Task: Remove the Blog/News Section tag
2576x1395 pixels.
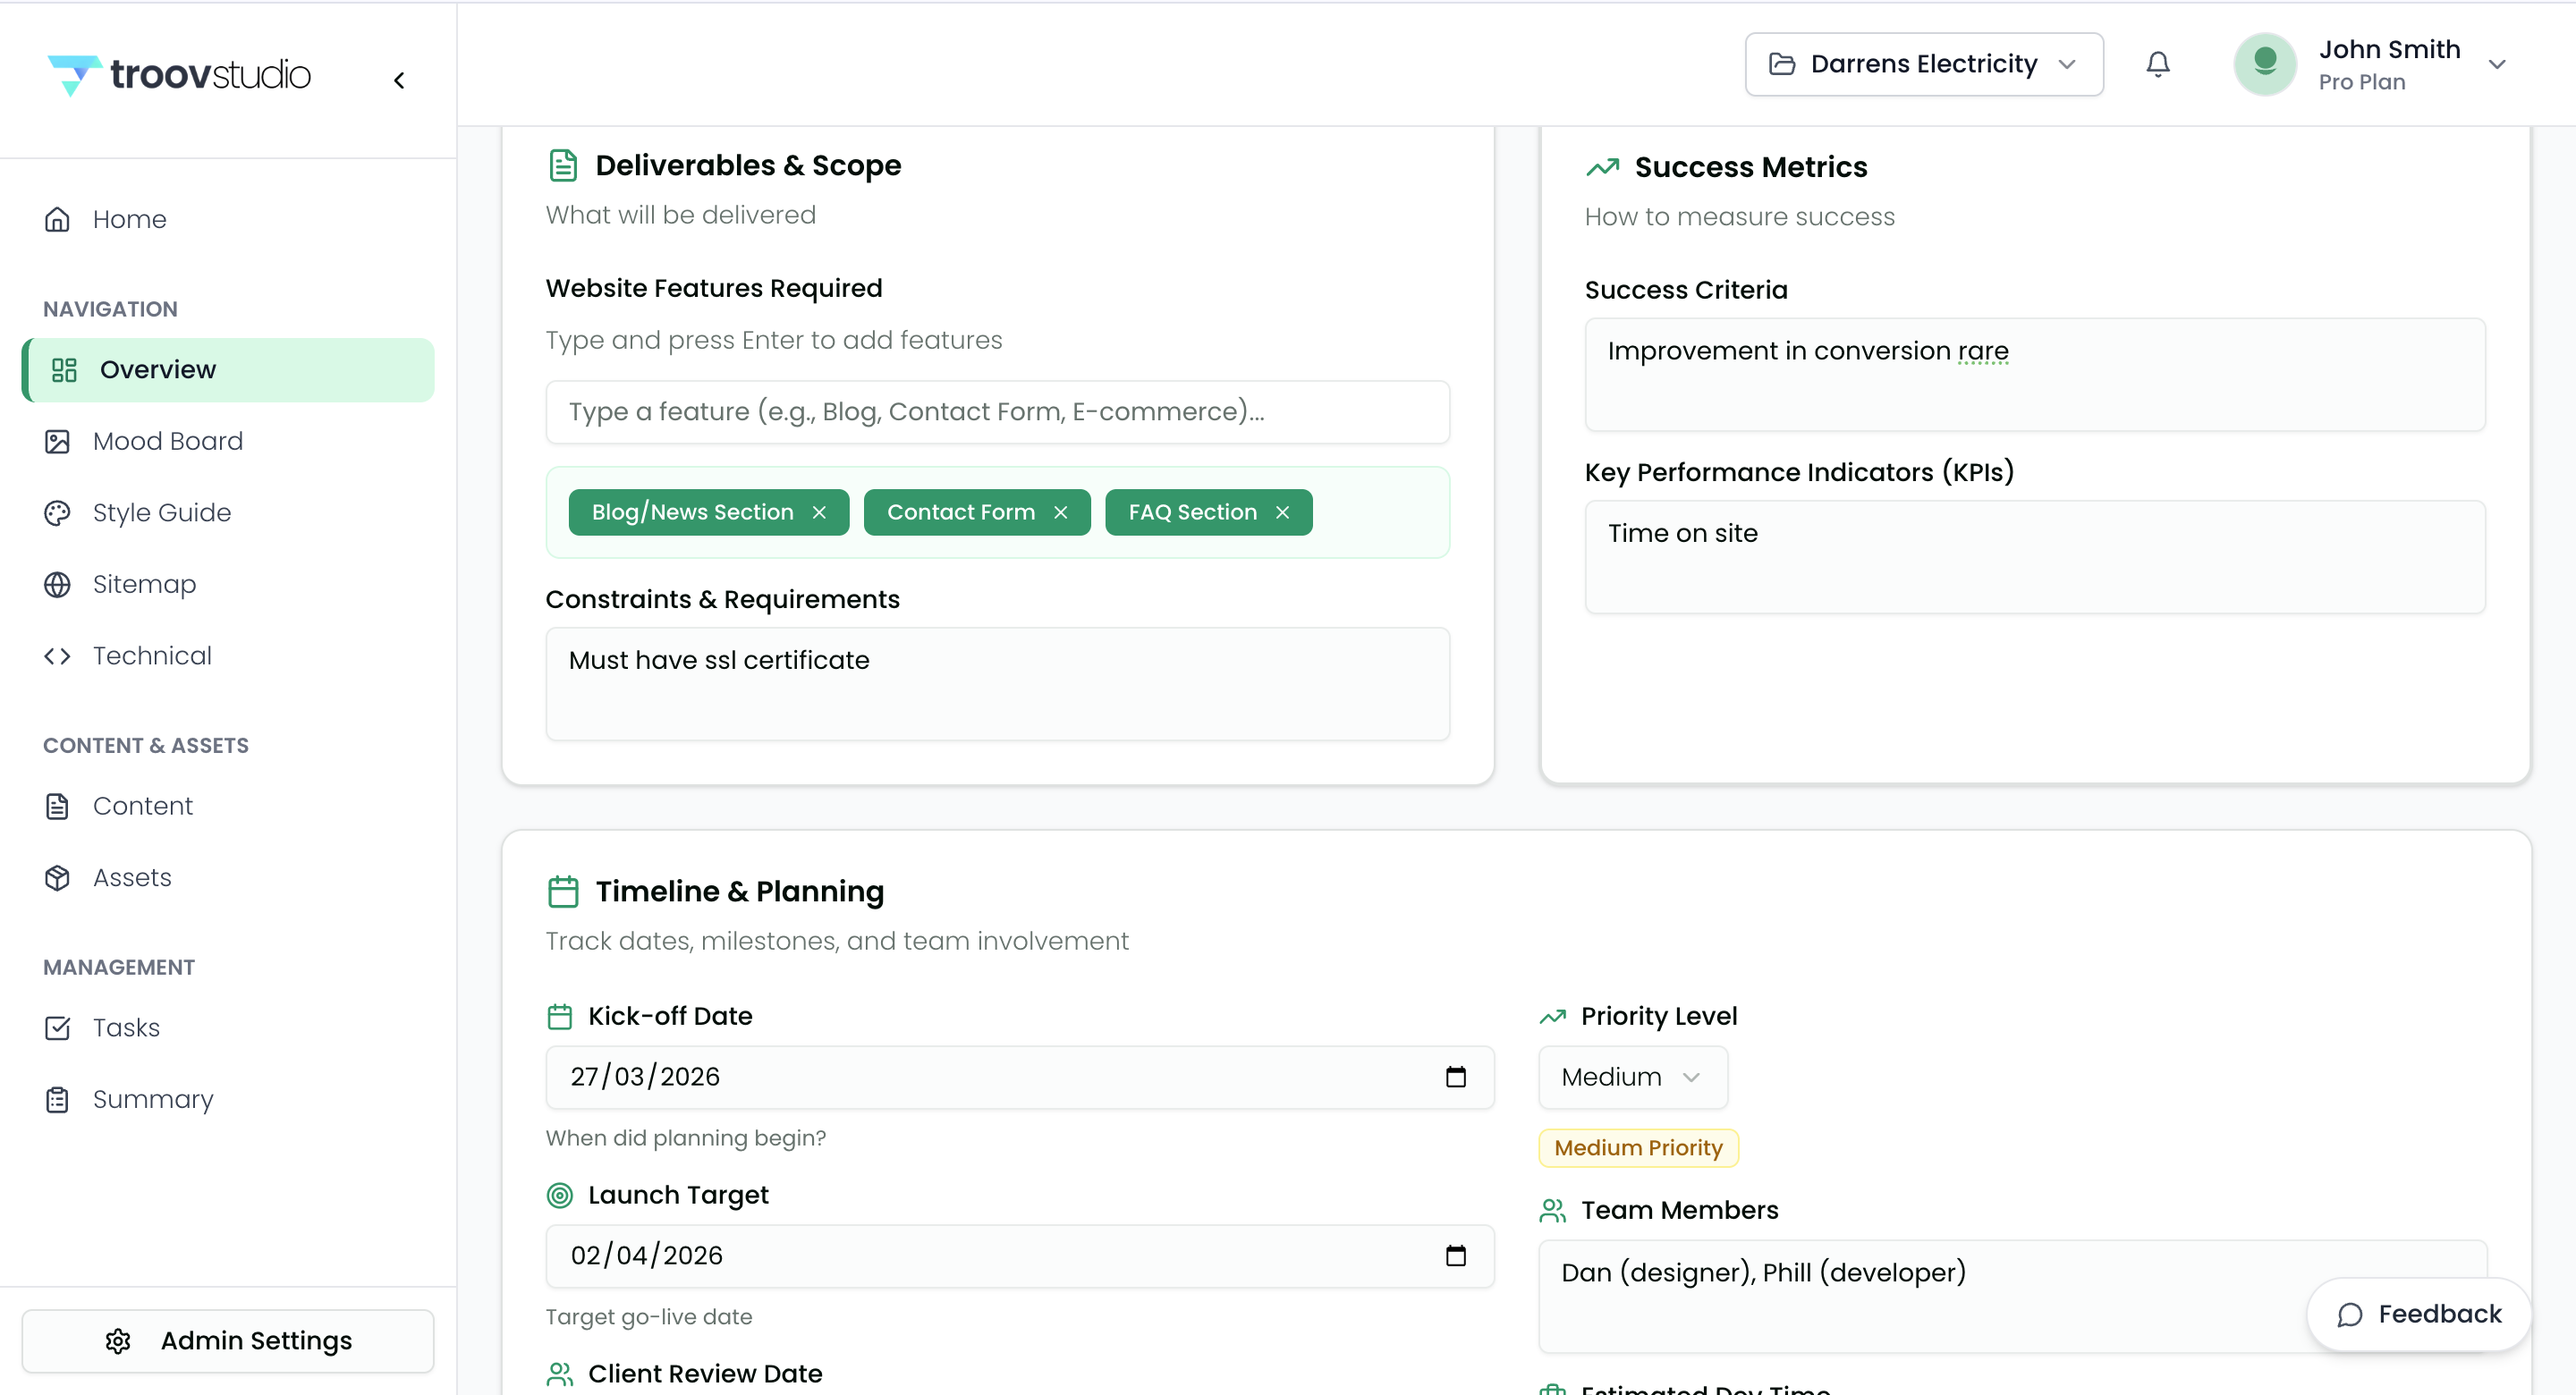Action: click(819, 512)
